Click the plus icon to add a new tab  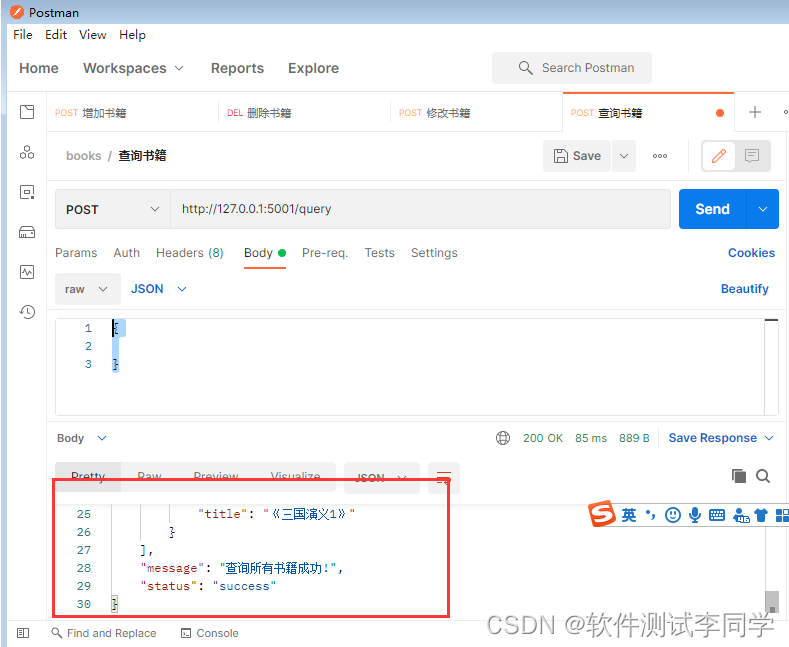(755, 112)
